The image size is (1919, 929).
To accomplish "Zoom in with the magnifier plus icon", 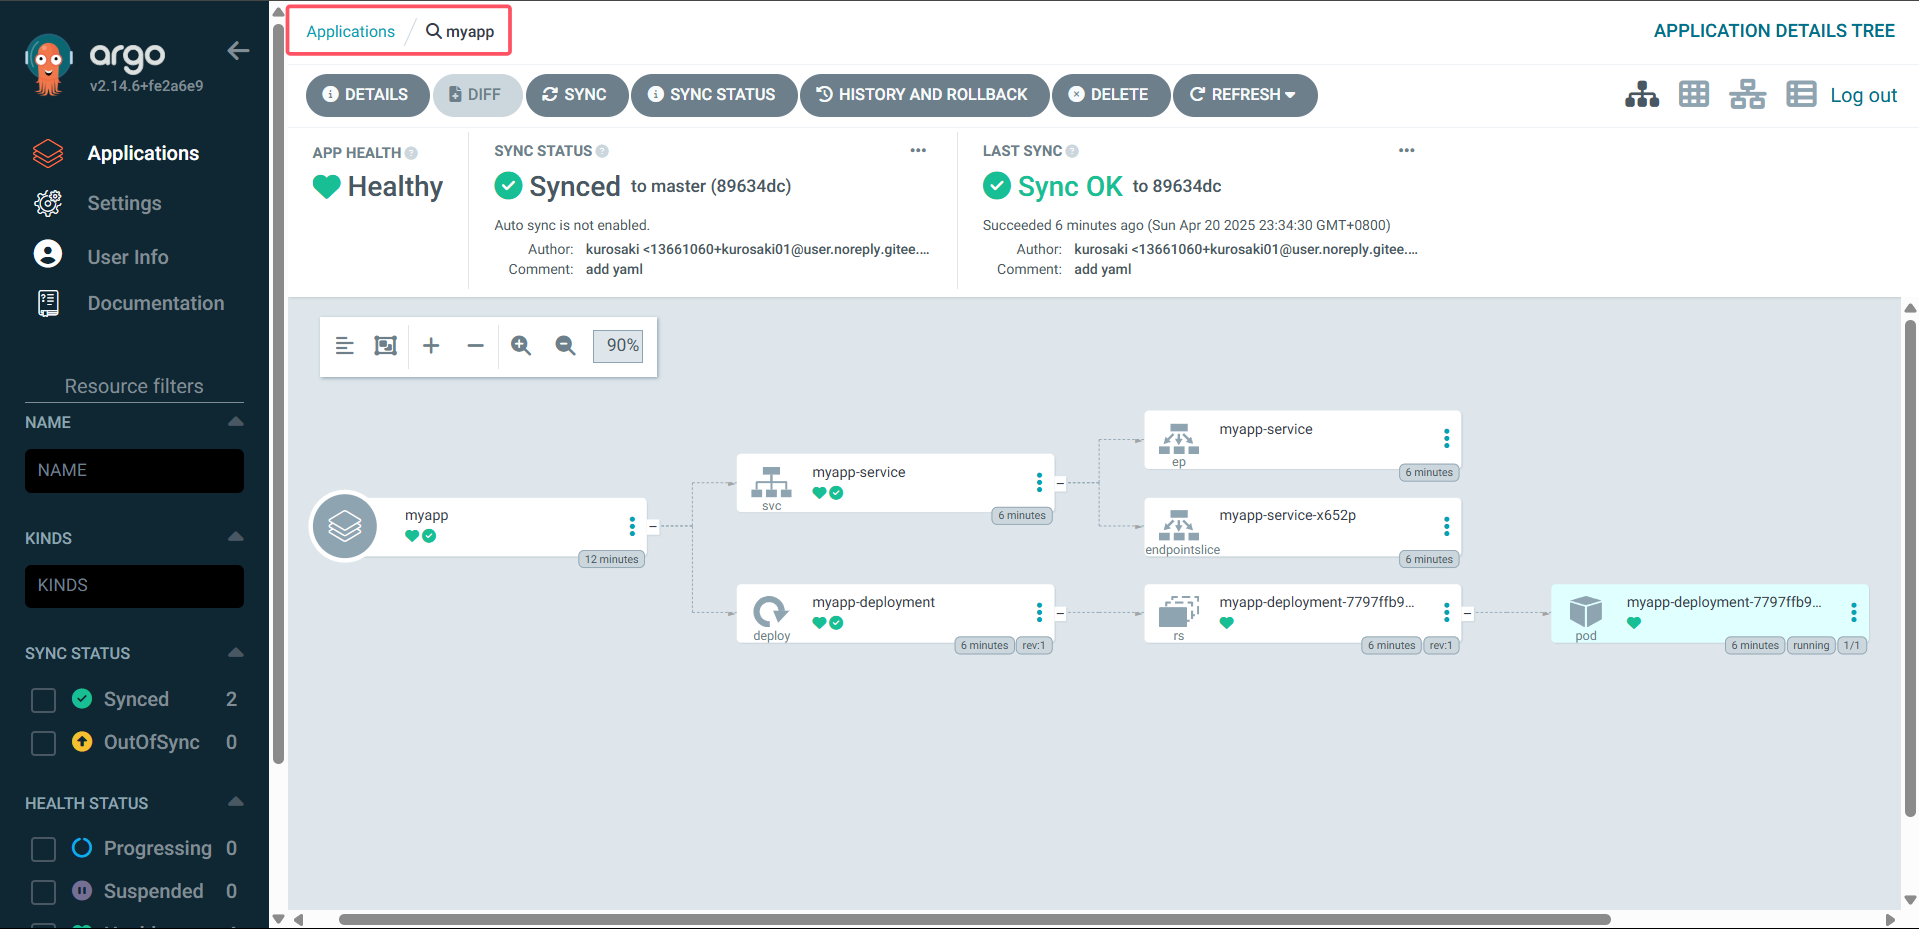I will tap(521, 346).
